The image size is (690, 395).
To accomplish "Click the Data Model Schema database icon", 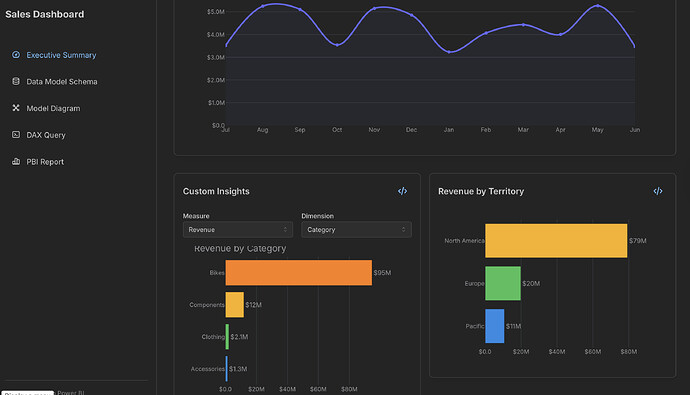I will click(16, 81).
